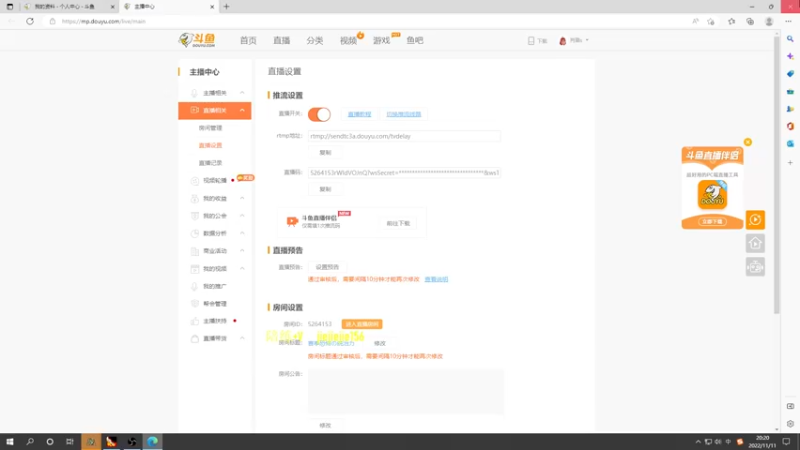Click the 斗鱼直播伴侣 camera icon

(x=292, y=221)
